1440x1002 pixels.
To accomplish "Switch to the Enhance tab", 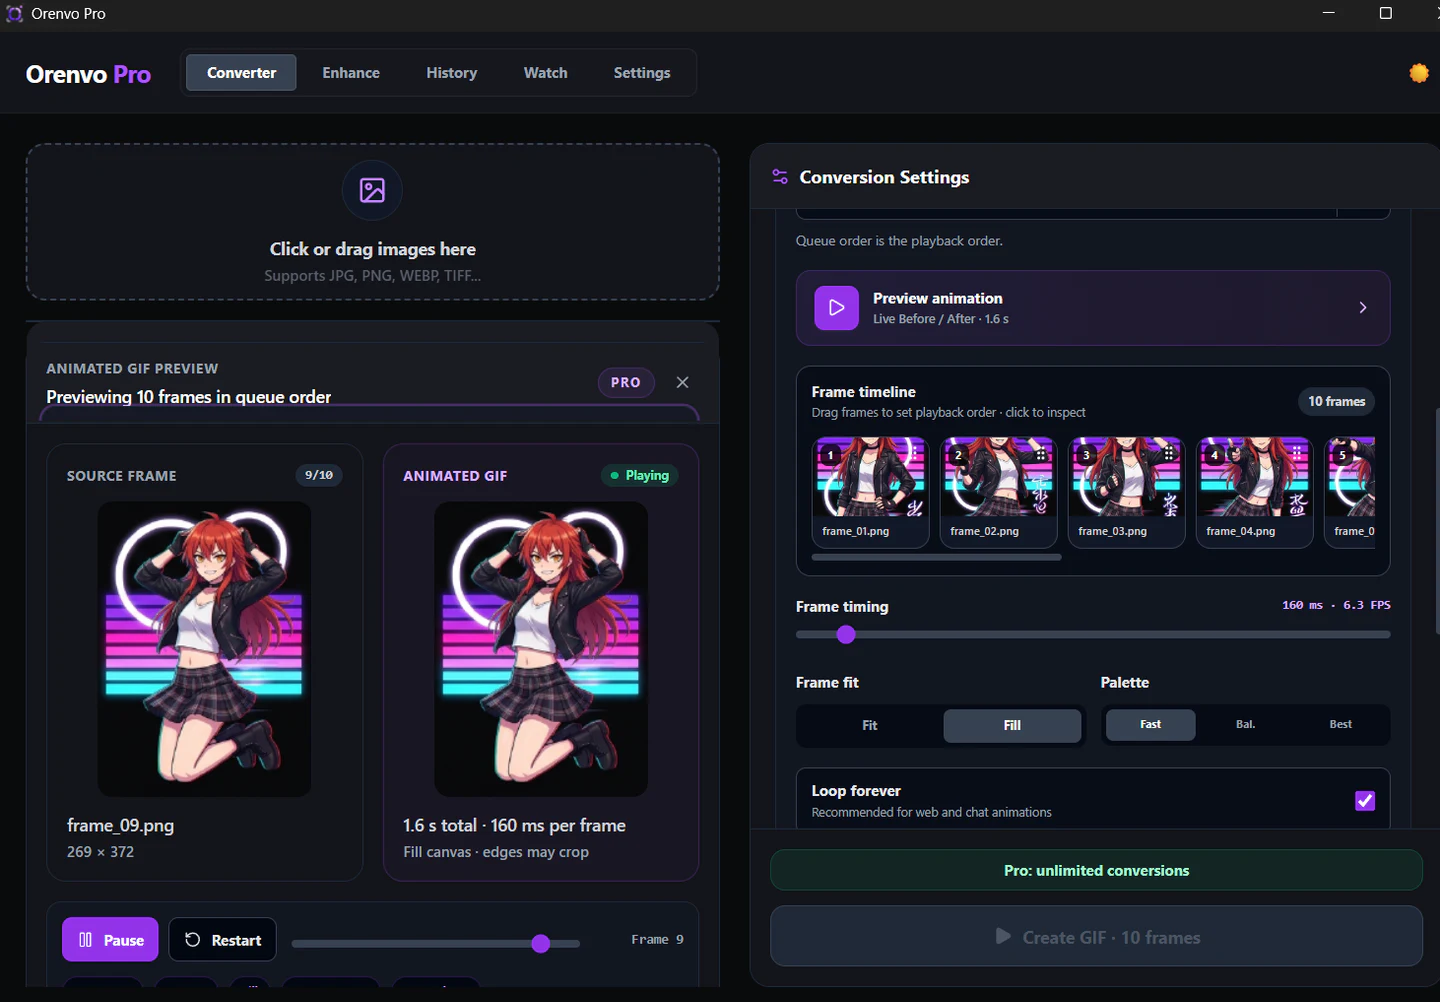I will pos(351,73).
